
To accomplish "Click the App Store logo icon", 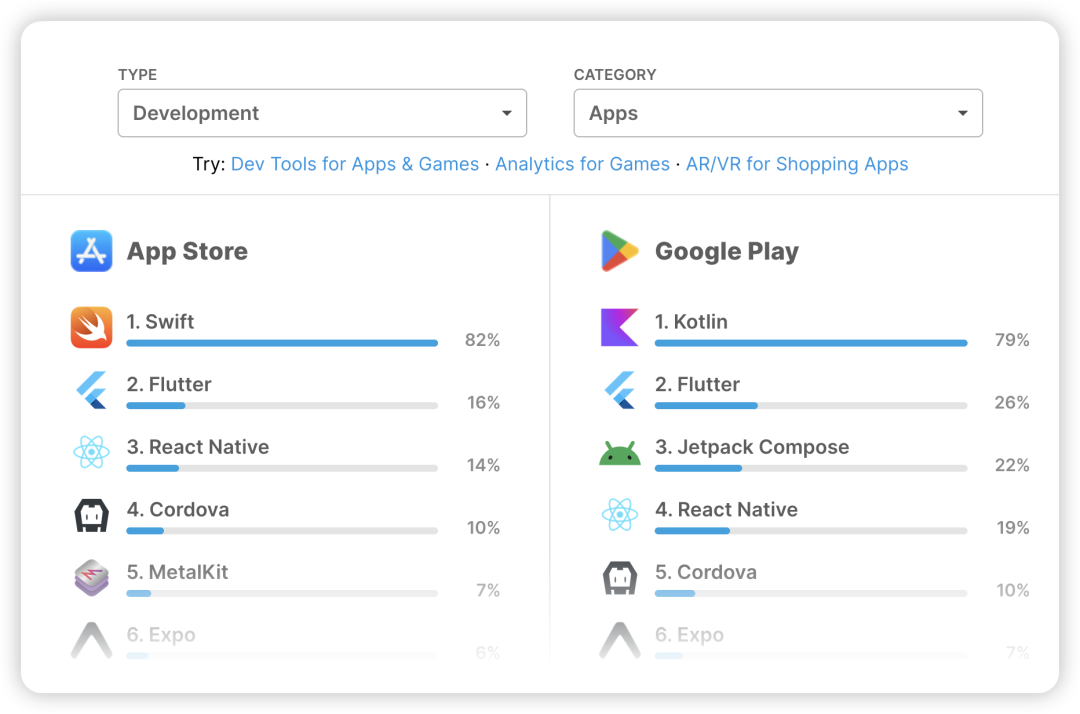I will click(x=91, y=251).
